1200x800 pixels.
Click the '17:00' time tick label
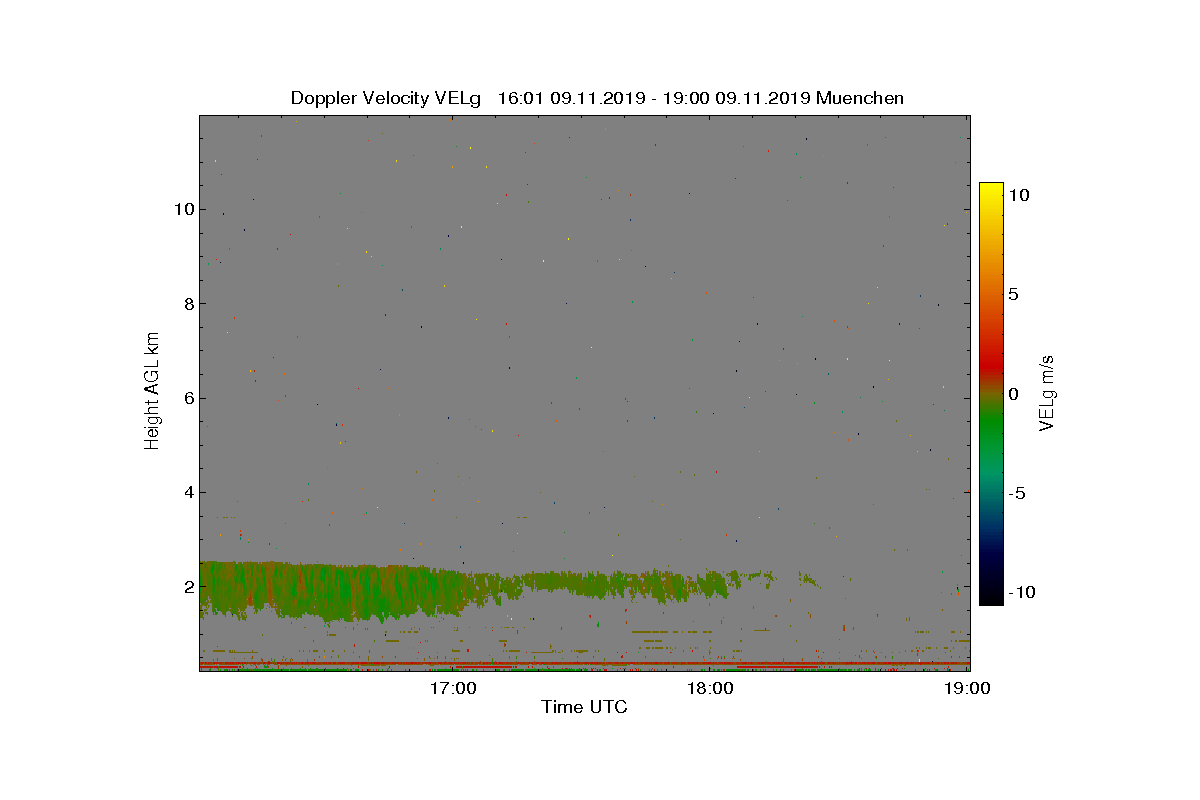(452, 689)
